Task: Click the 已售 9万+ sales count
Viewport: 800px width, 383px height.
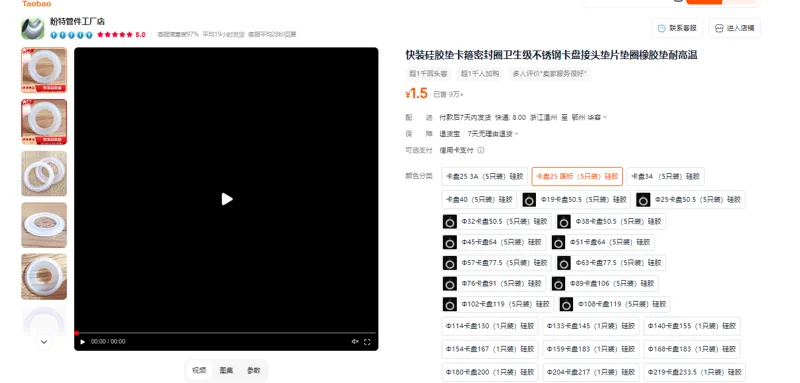Action: pyautogui.click(x=448, y=94)
